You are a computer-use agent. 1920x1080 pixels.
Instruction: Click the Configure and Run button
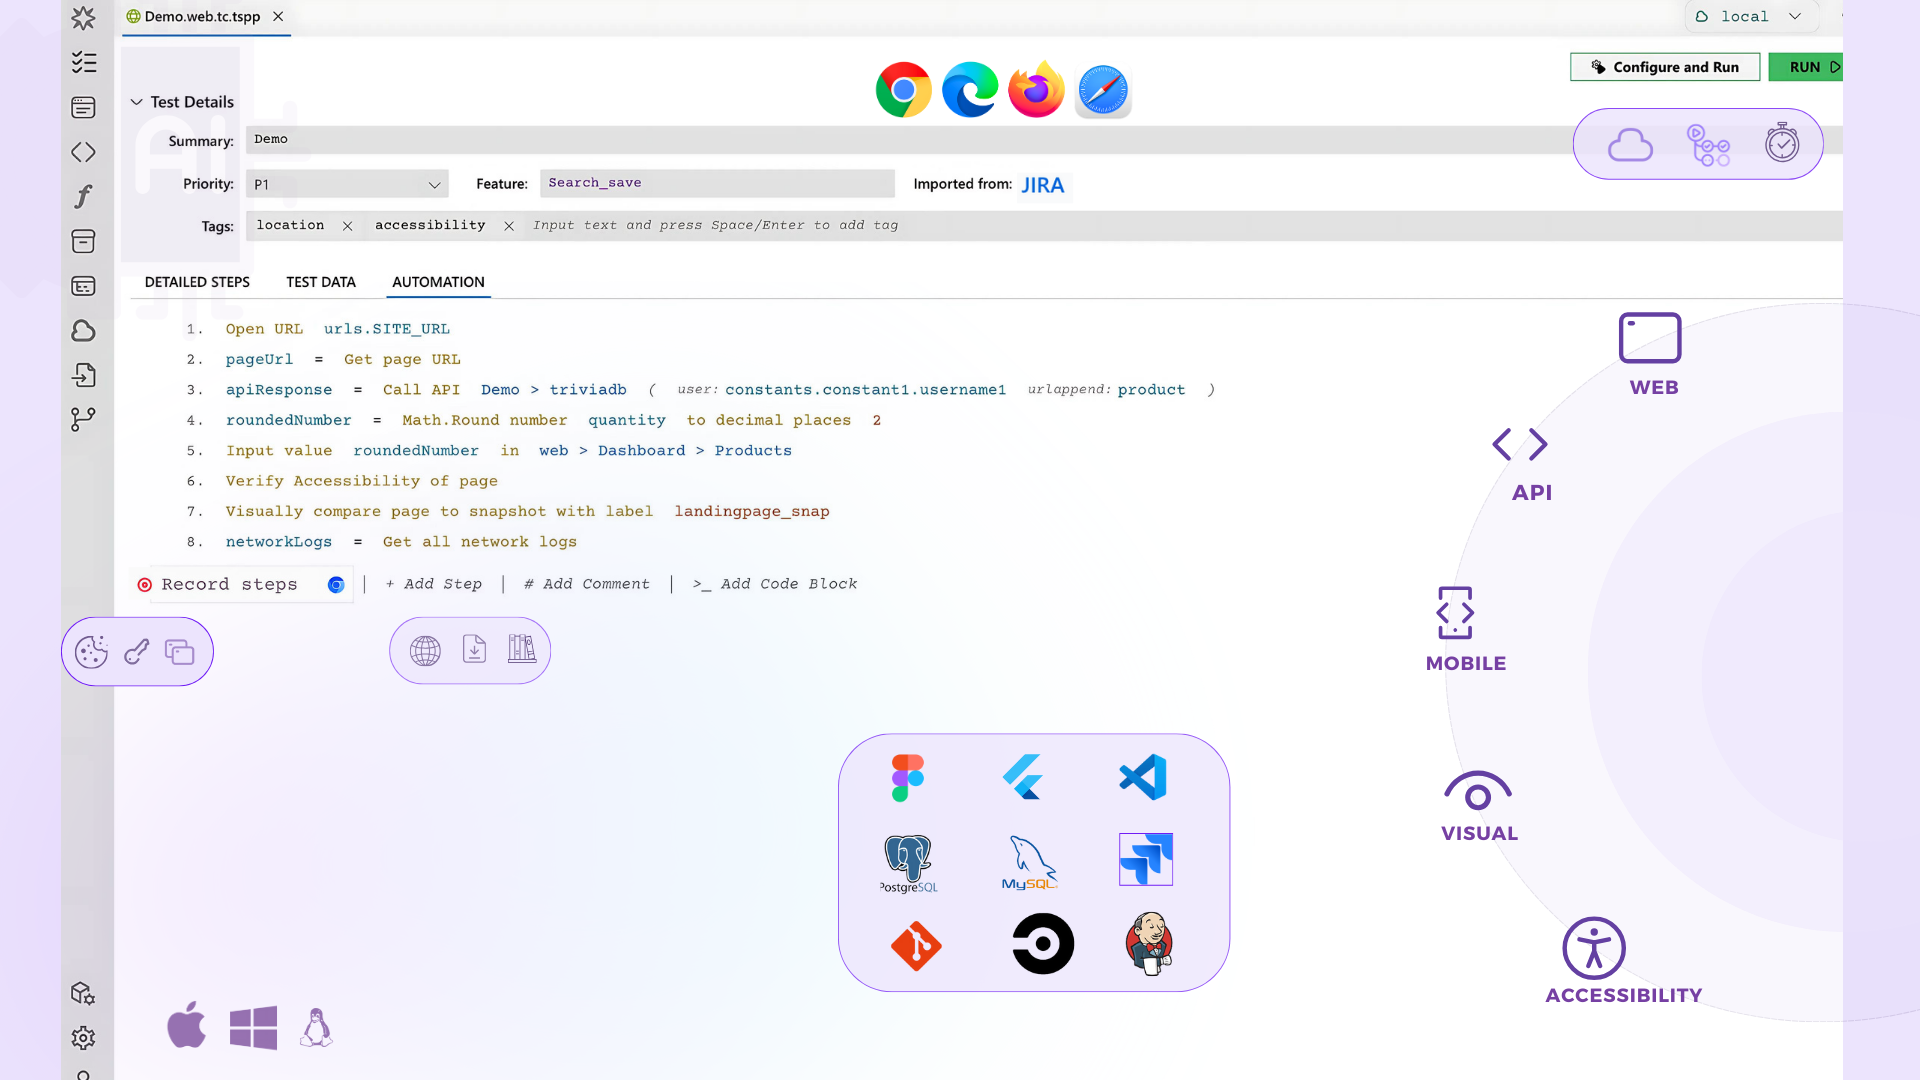[1664, 67]
